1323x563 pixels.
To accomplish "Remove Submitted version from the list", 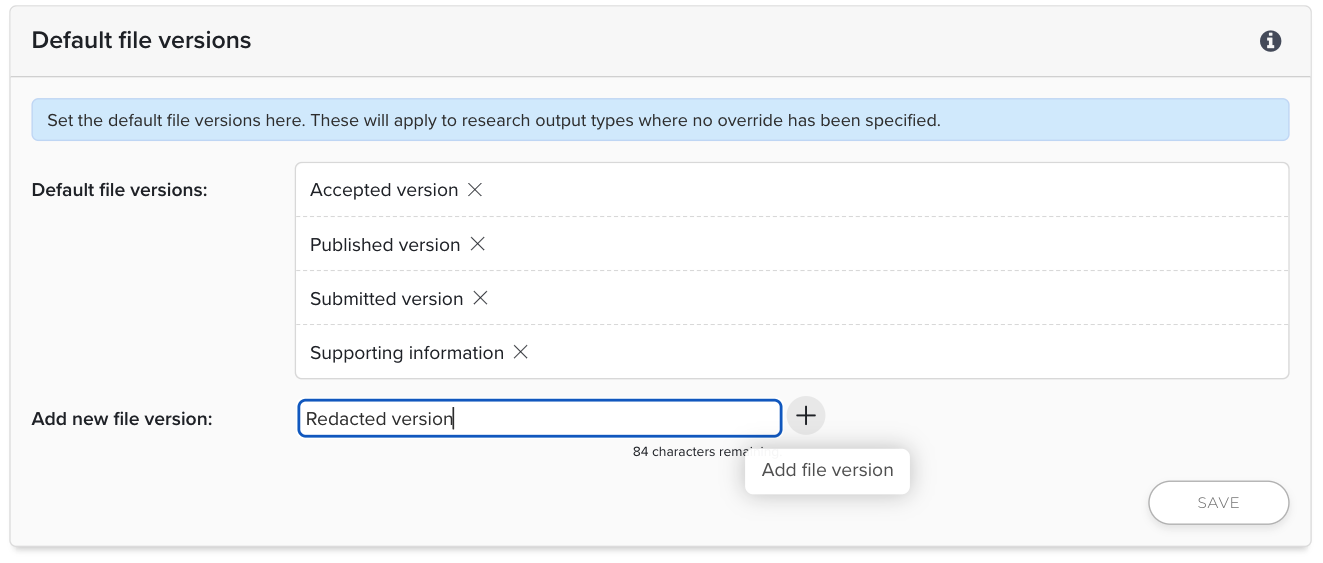I will [x=480, y=298].
